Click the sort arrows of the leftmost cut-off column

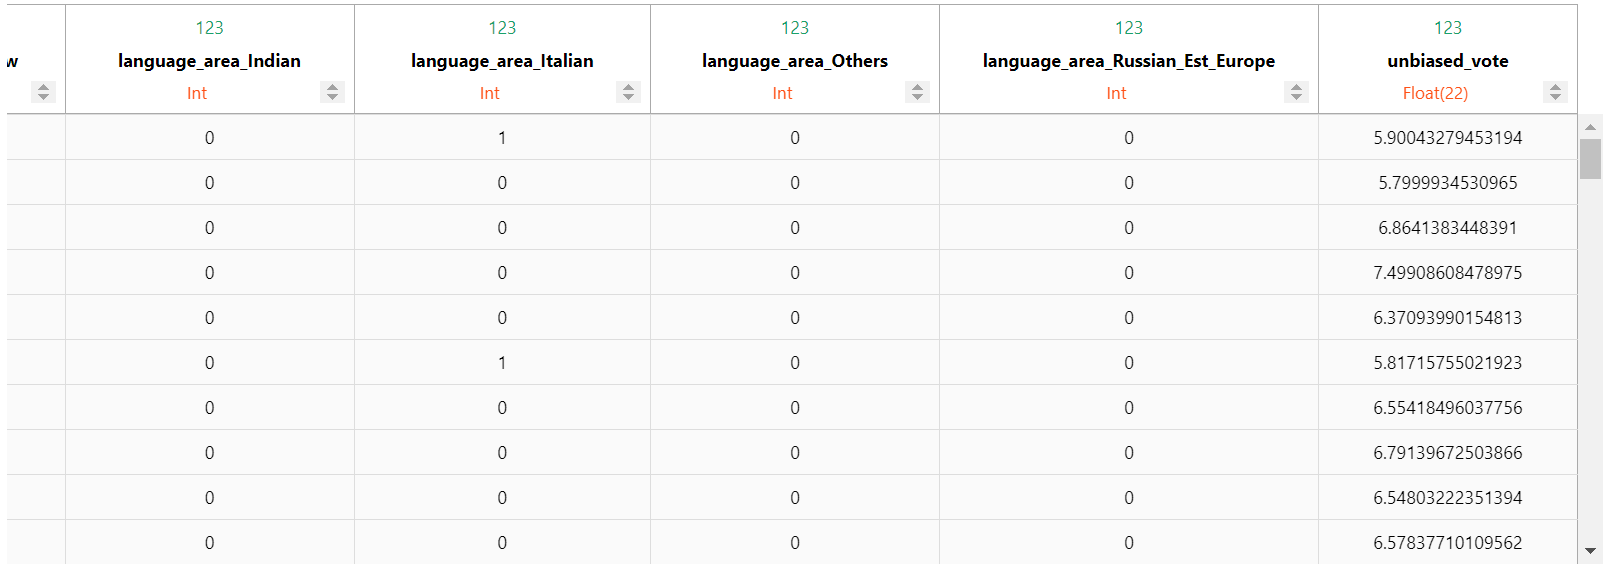tap(42, 92)
